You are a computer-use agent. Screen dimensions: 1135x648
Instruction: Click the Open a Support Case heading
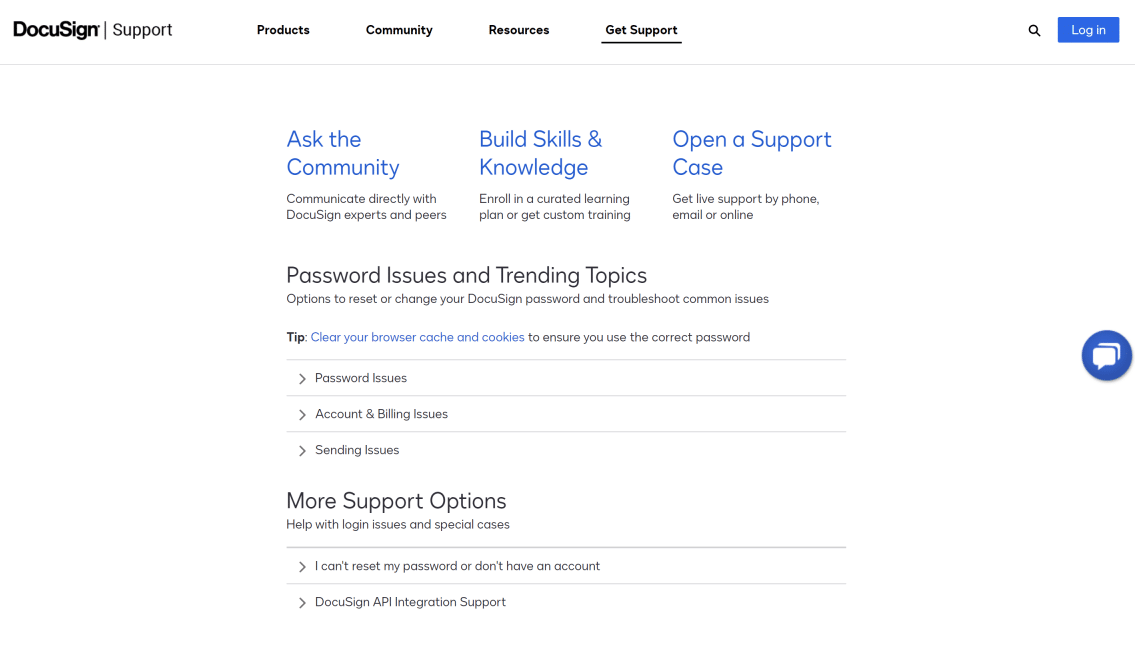tap(751, 153)
